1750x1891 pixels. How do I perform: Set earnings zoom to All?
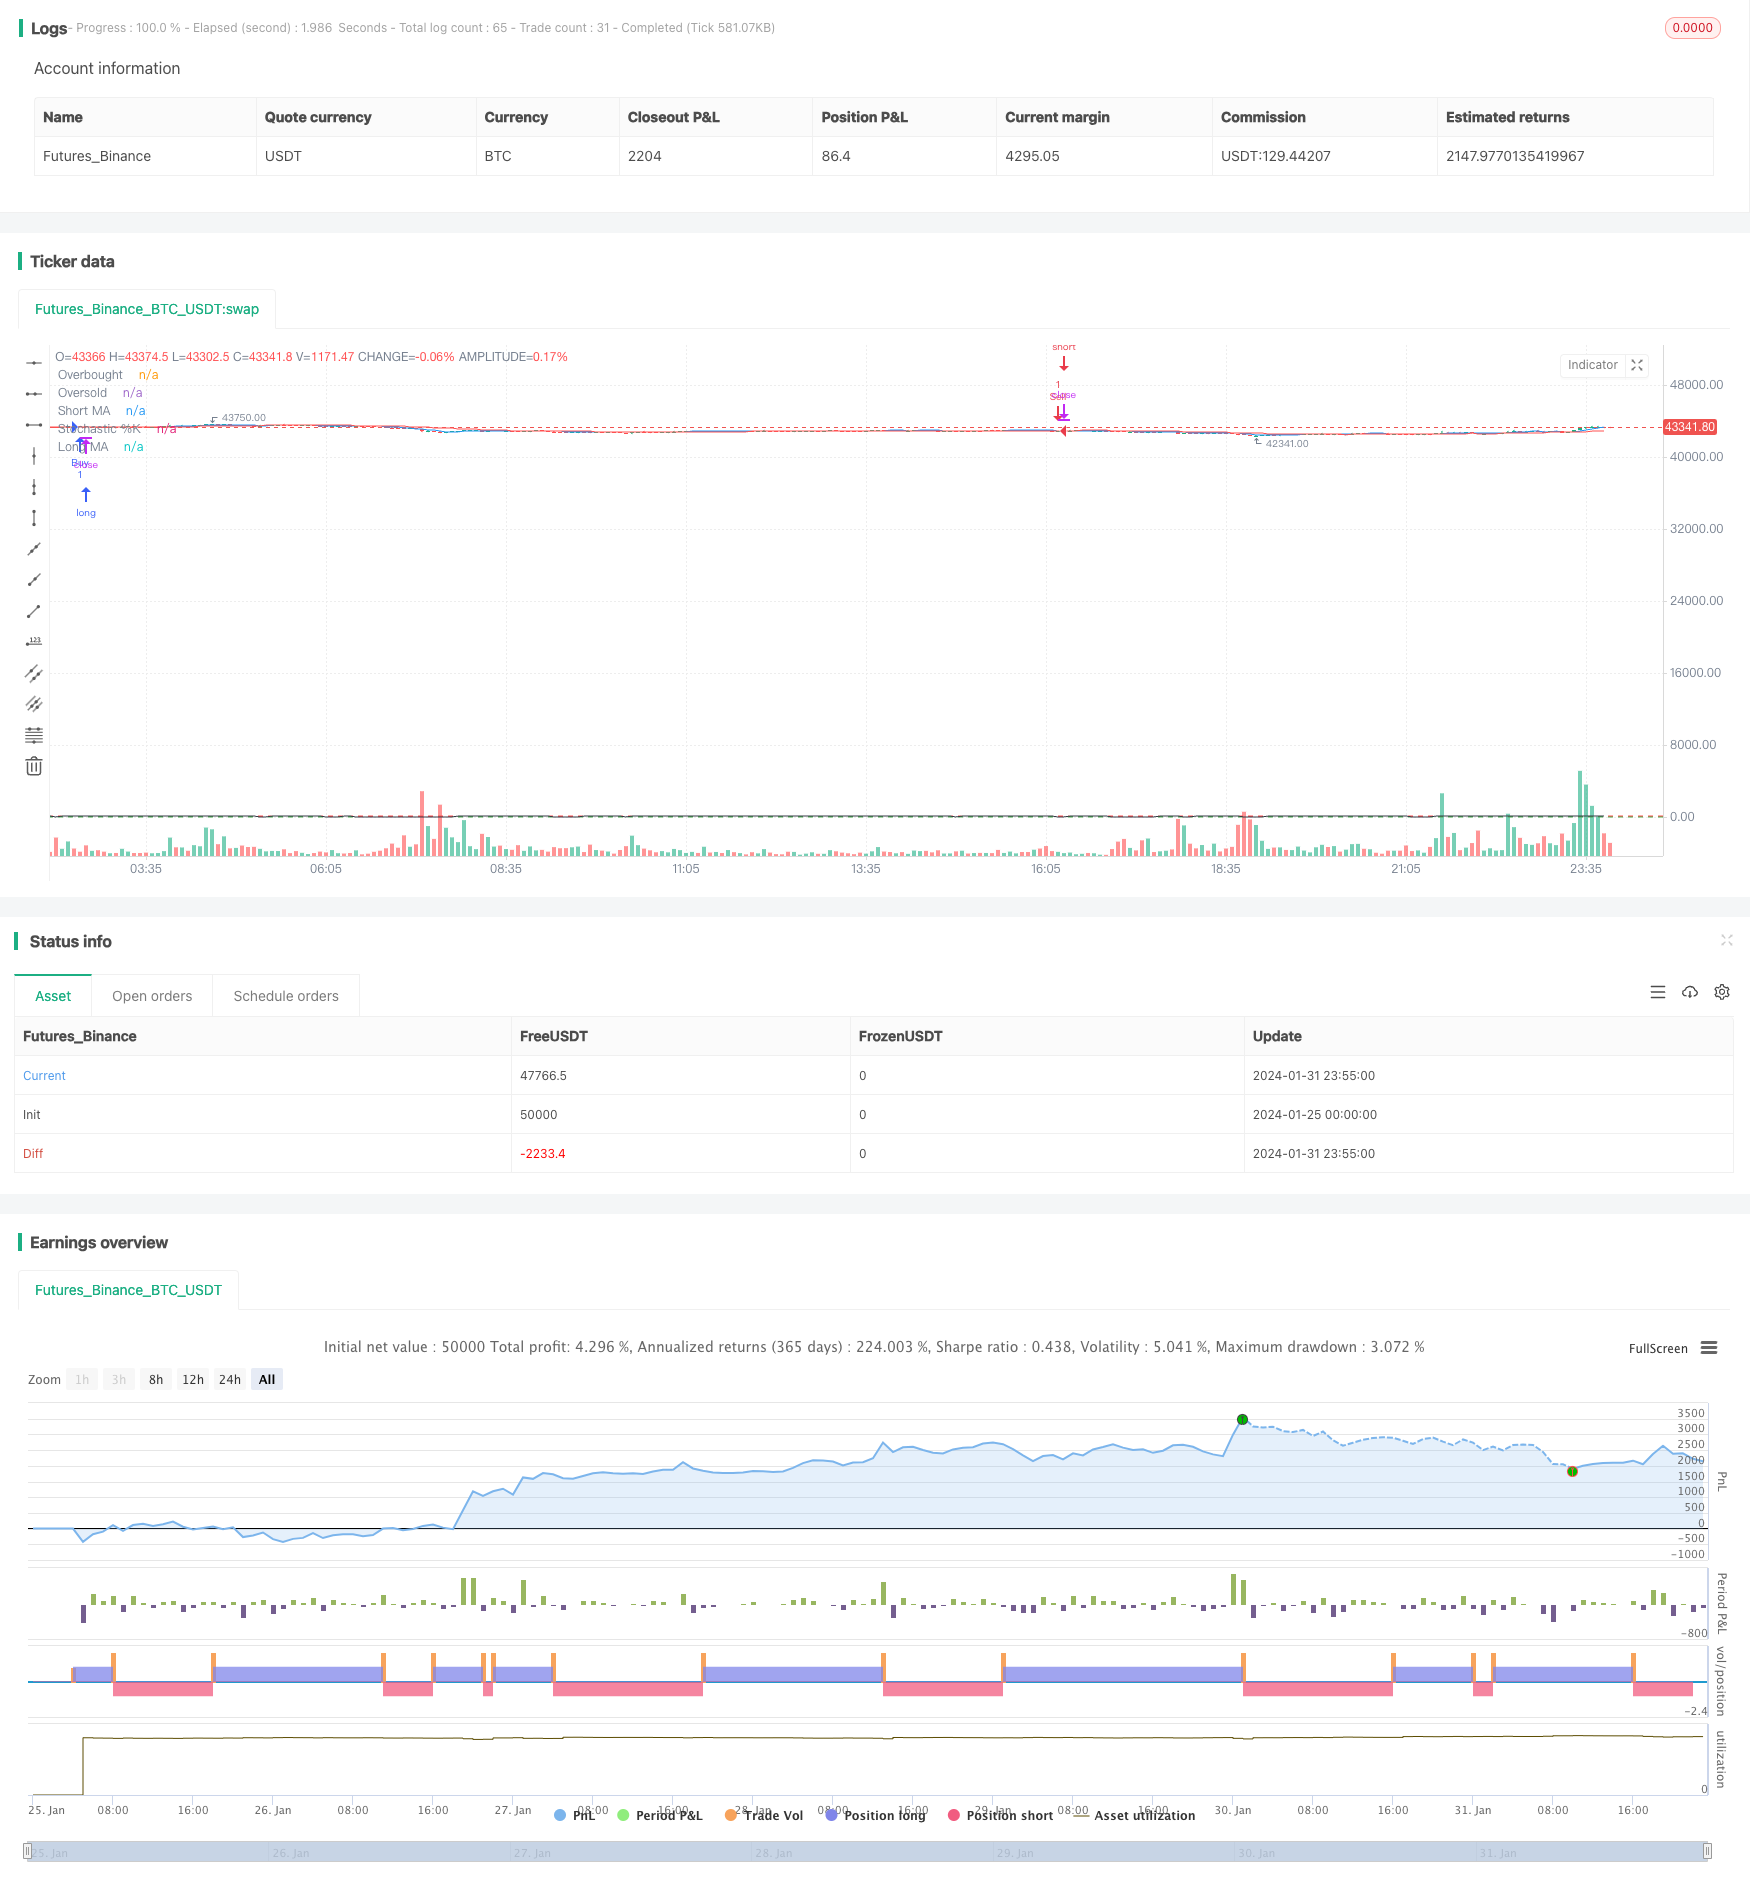(267, 1379)
